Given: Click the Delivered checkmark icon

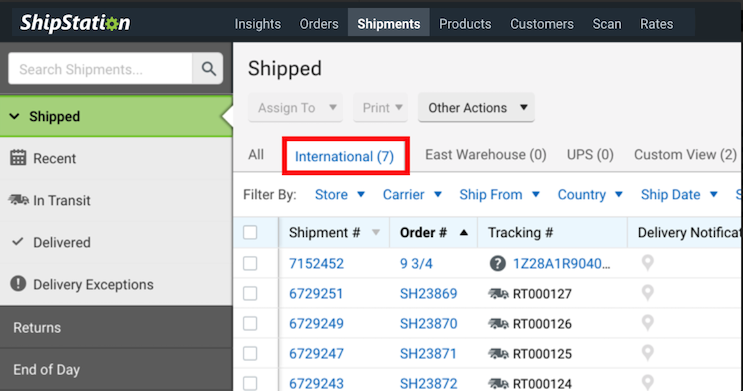Looking at the screenshot, I should pos(18,242).
